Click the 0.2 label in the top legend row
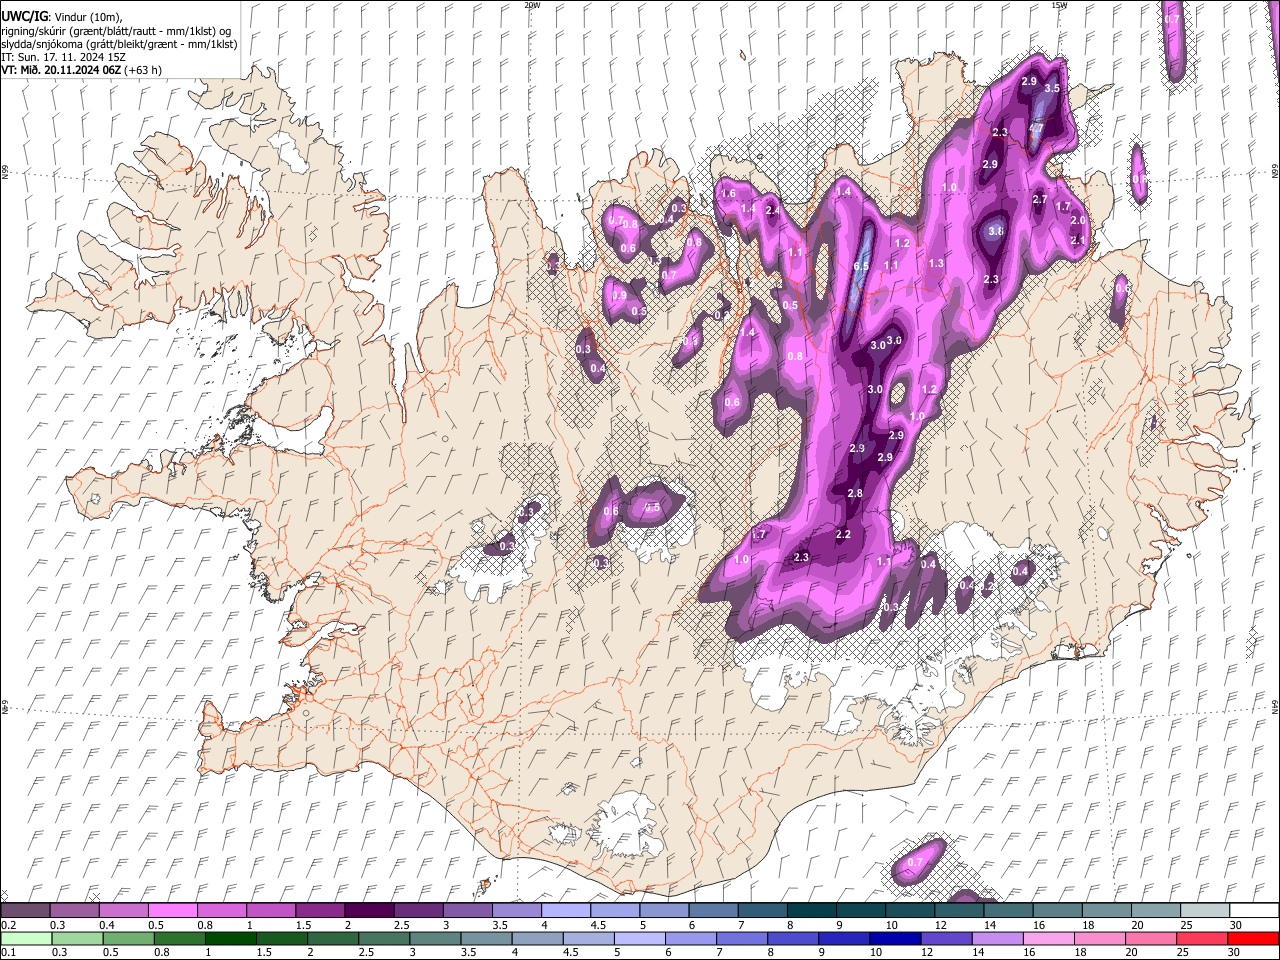The image size is (1280, 960). click(7, 925)
